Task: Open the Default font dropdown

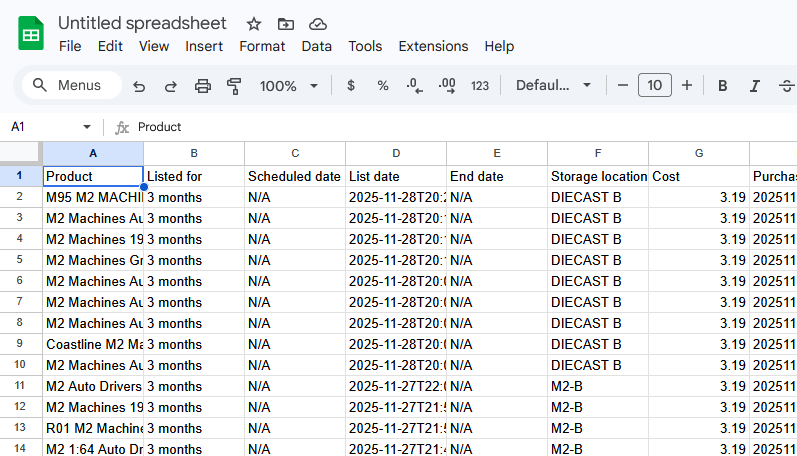Action: [x=553, y=85]
